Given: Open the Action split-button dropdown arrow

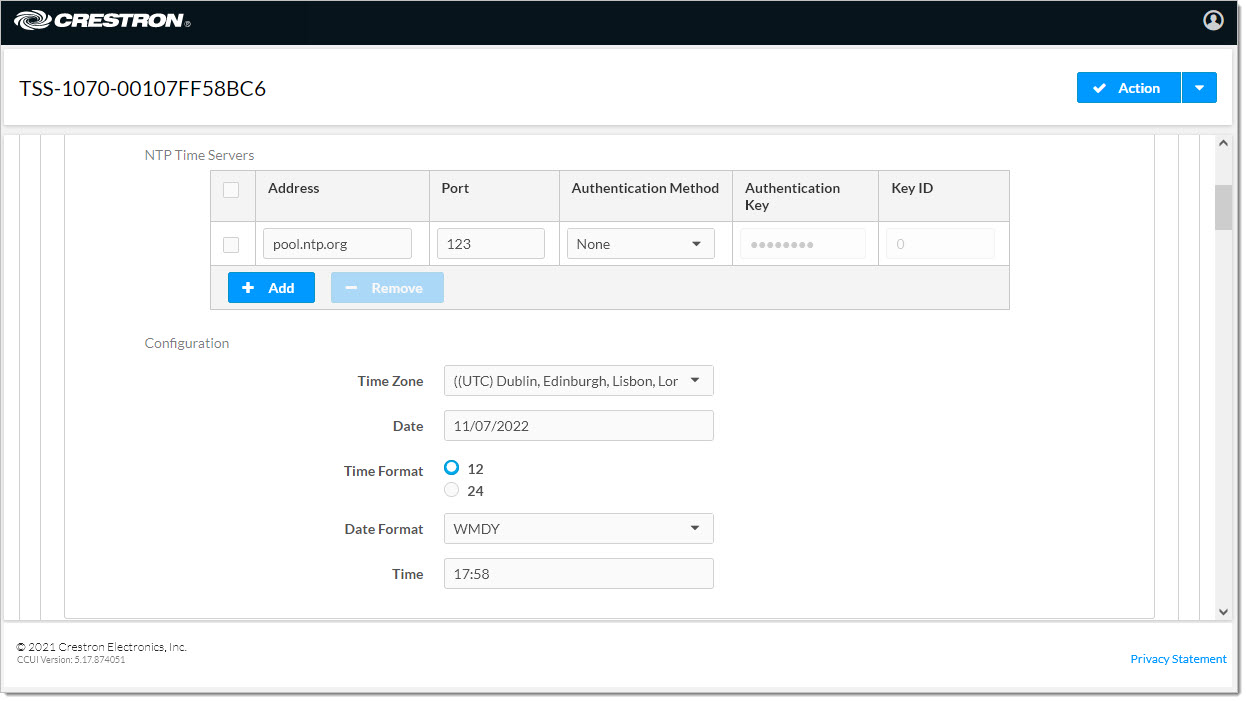Looking at the screenshot, I should tap(1199, 88).
